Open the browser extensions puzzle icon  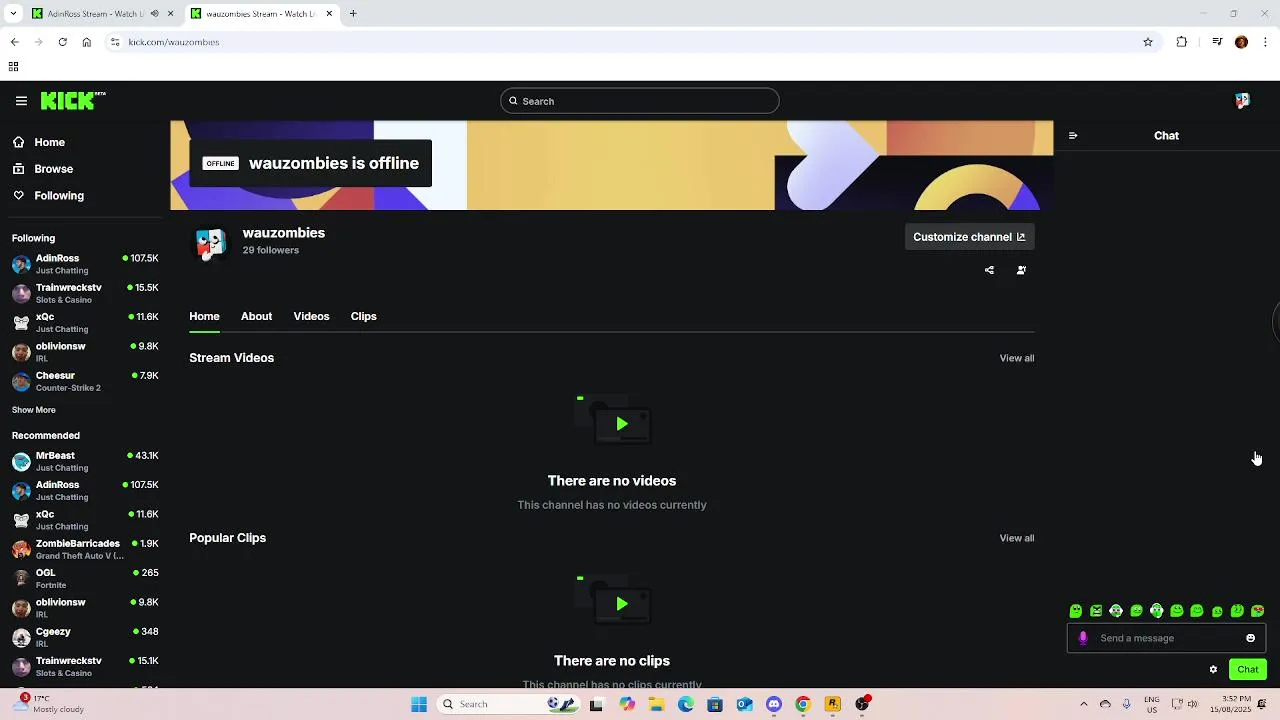point(1182,42)
